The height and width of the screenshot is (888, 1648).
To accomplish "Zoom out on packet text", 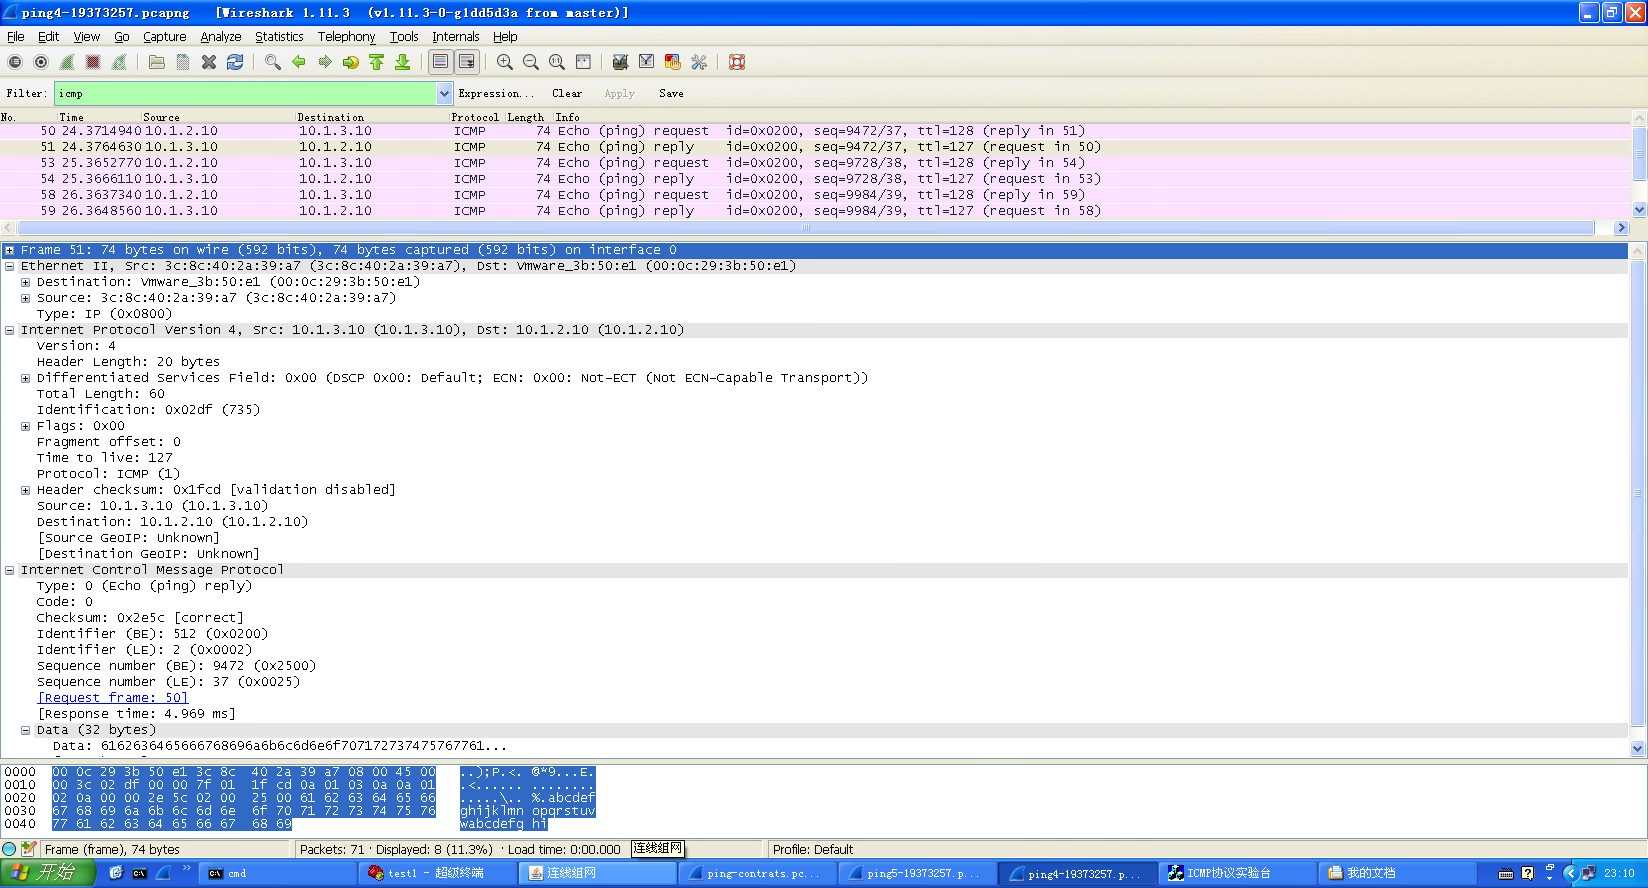I will tap(531, 62).
